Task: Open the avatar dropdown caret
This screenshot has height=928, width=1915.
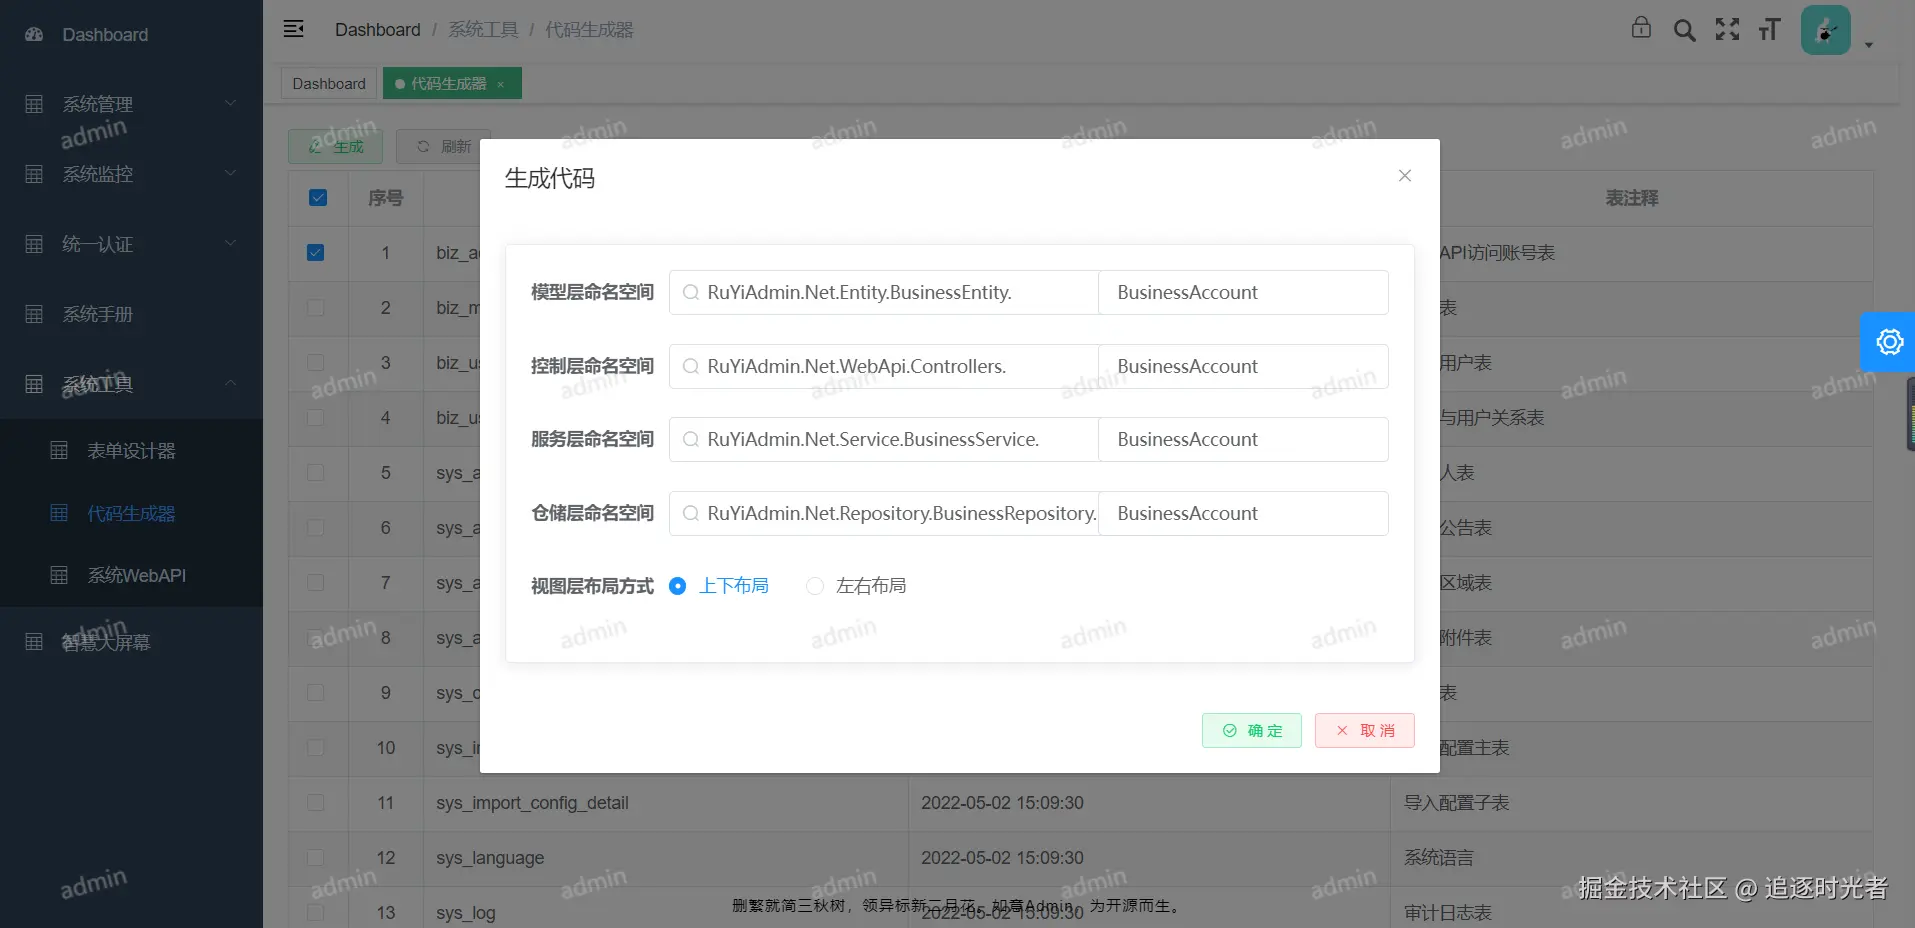Action: click(x=1868, y=45)
